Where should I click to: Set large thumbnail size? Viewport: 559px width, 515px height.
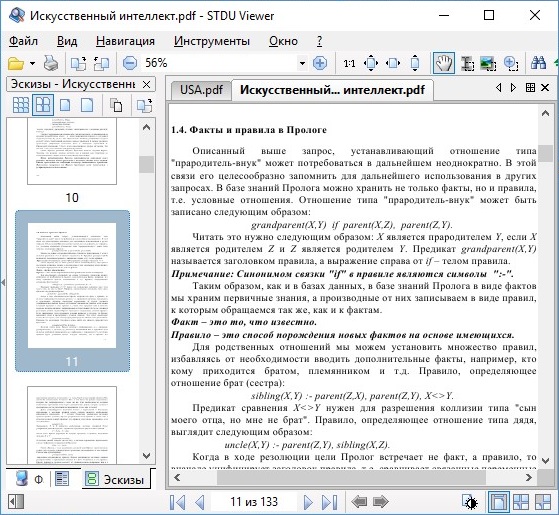(65, 105)
